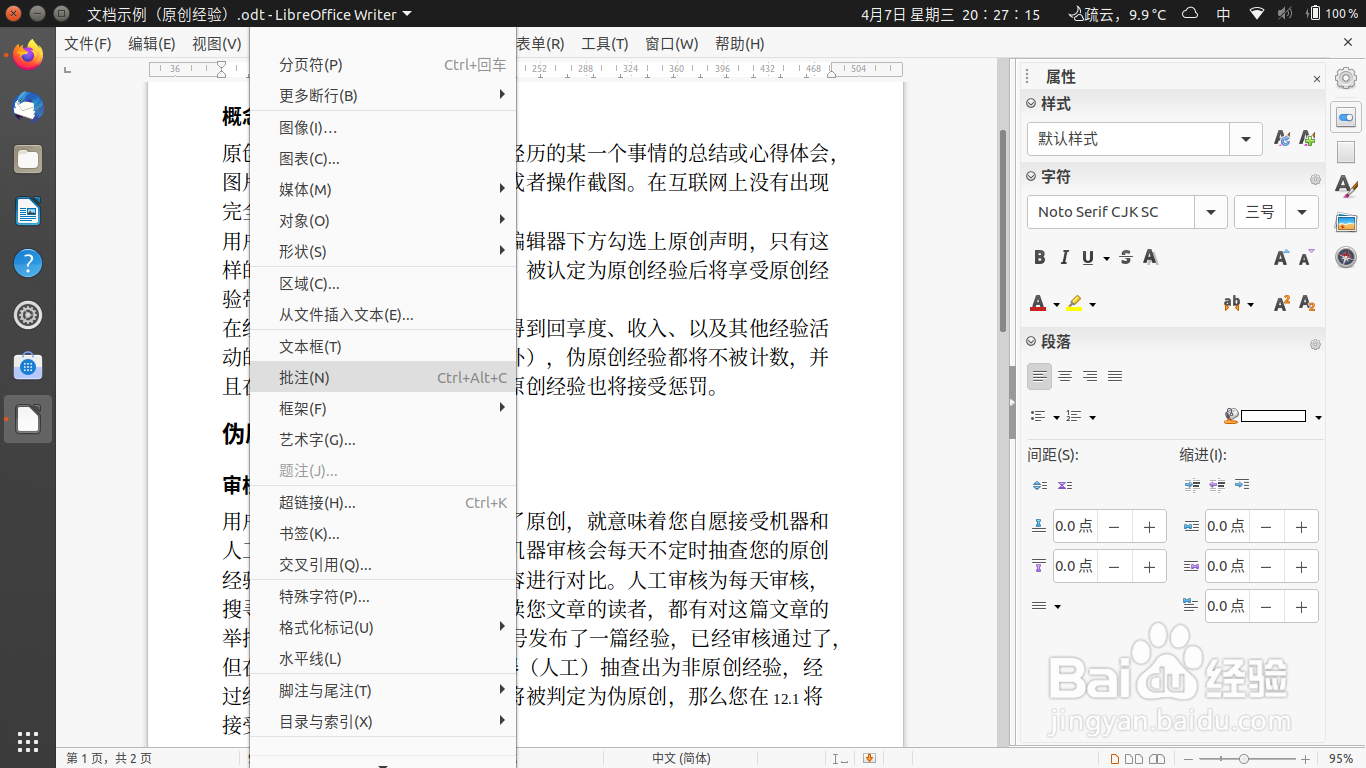Increase first line indent with its plus button
The width and height of the screenshot is (1366, 768).
click(x=1301, y=606)
